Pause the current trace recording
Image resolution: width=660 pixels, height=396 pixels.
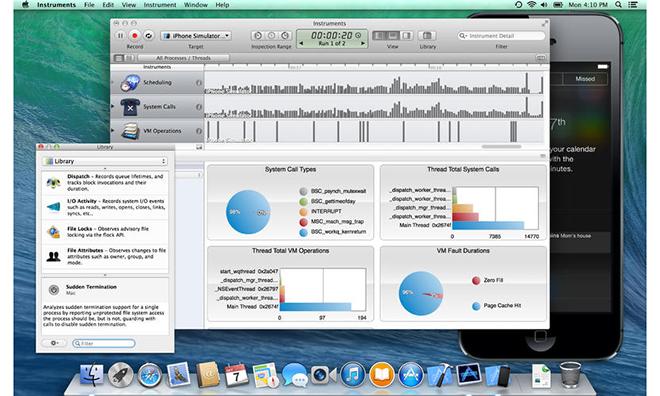120,36
